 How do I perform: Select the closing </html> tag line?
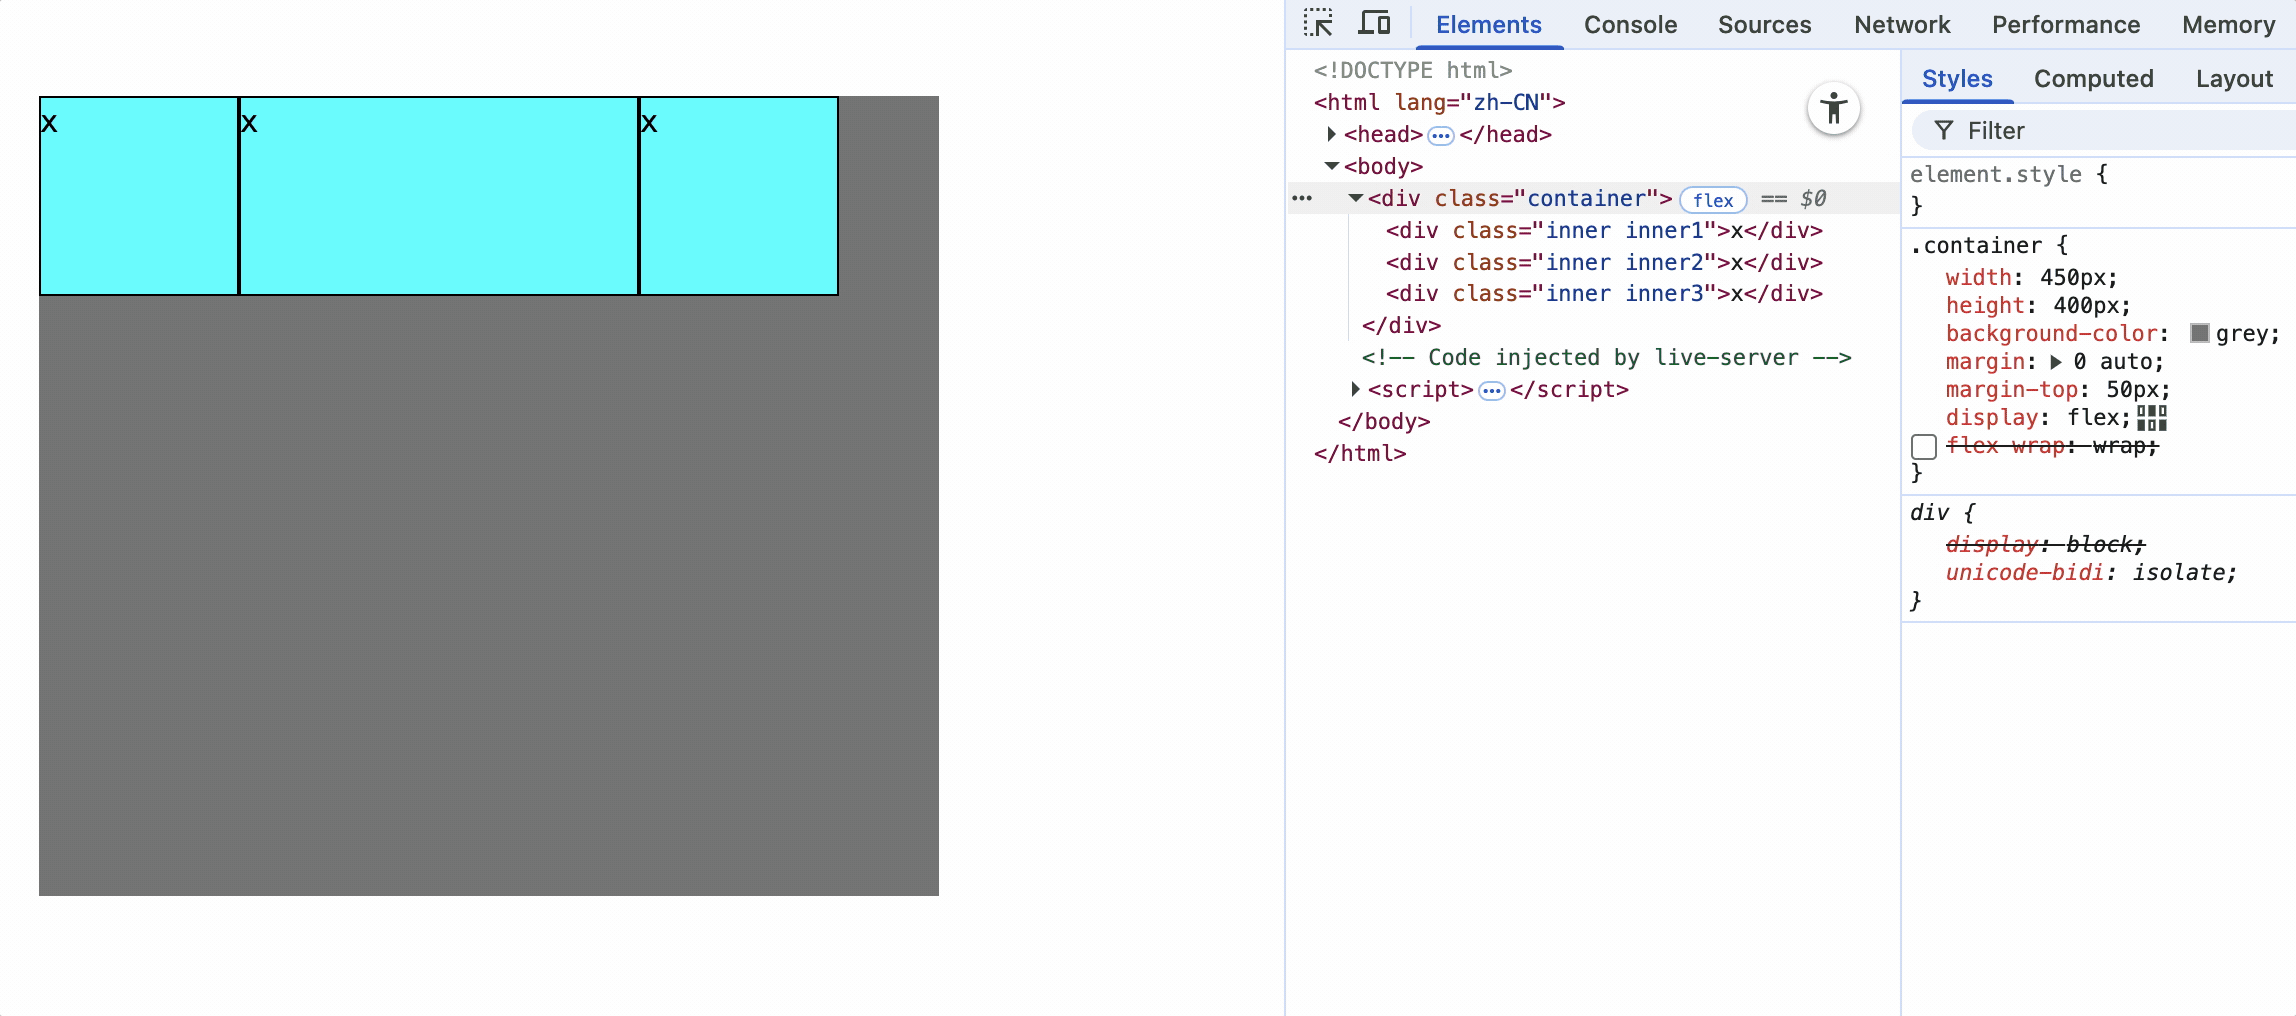tap(1360, 454)
